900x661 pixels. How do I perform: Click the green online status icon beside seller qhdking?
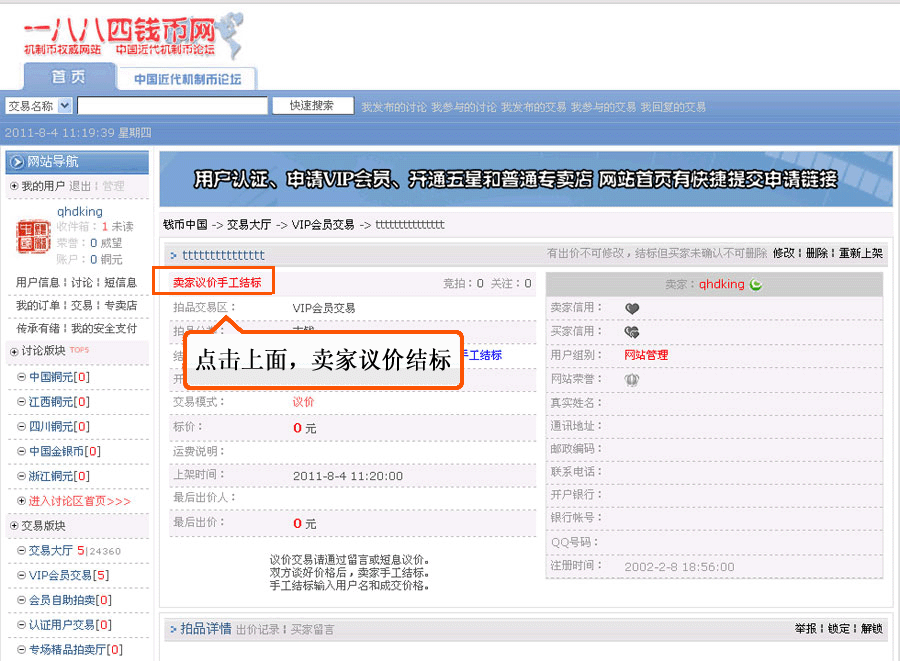[x=756, y=285]
